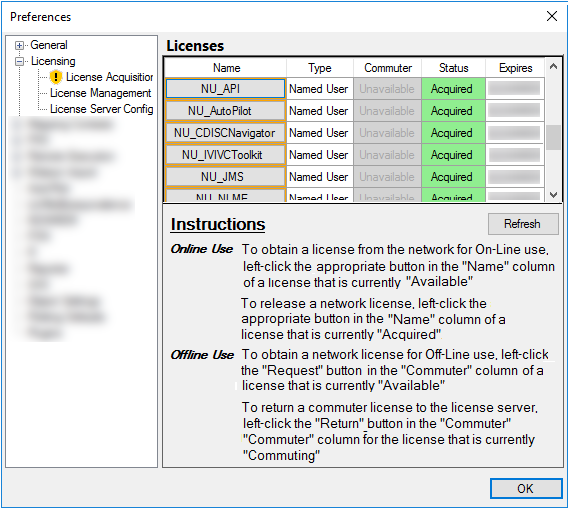The height and width of the screenshot is (509, 569).
Task: Click the Name column header
Action: (x=226, y=68)
